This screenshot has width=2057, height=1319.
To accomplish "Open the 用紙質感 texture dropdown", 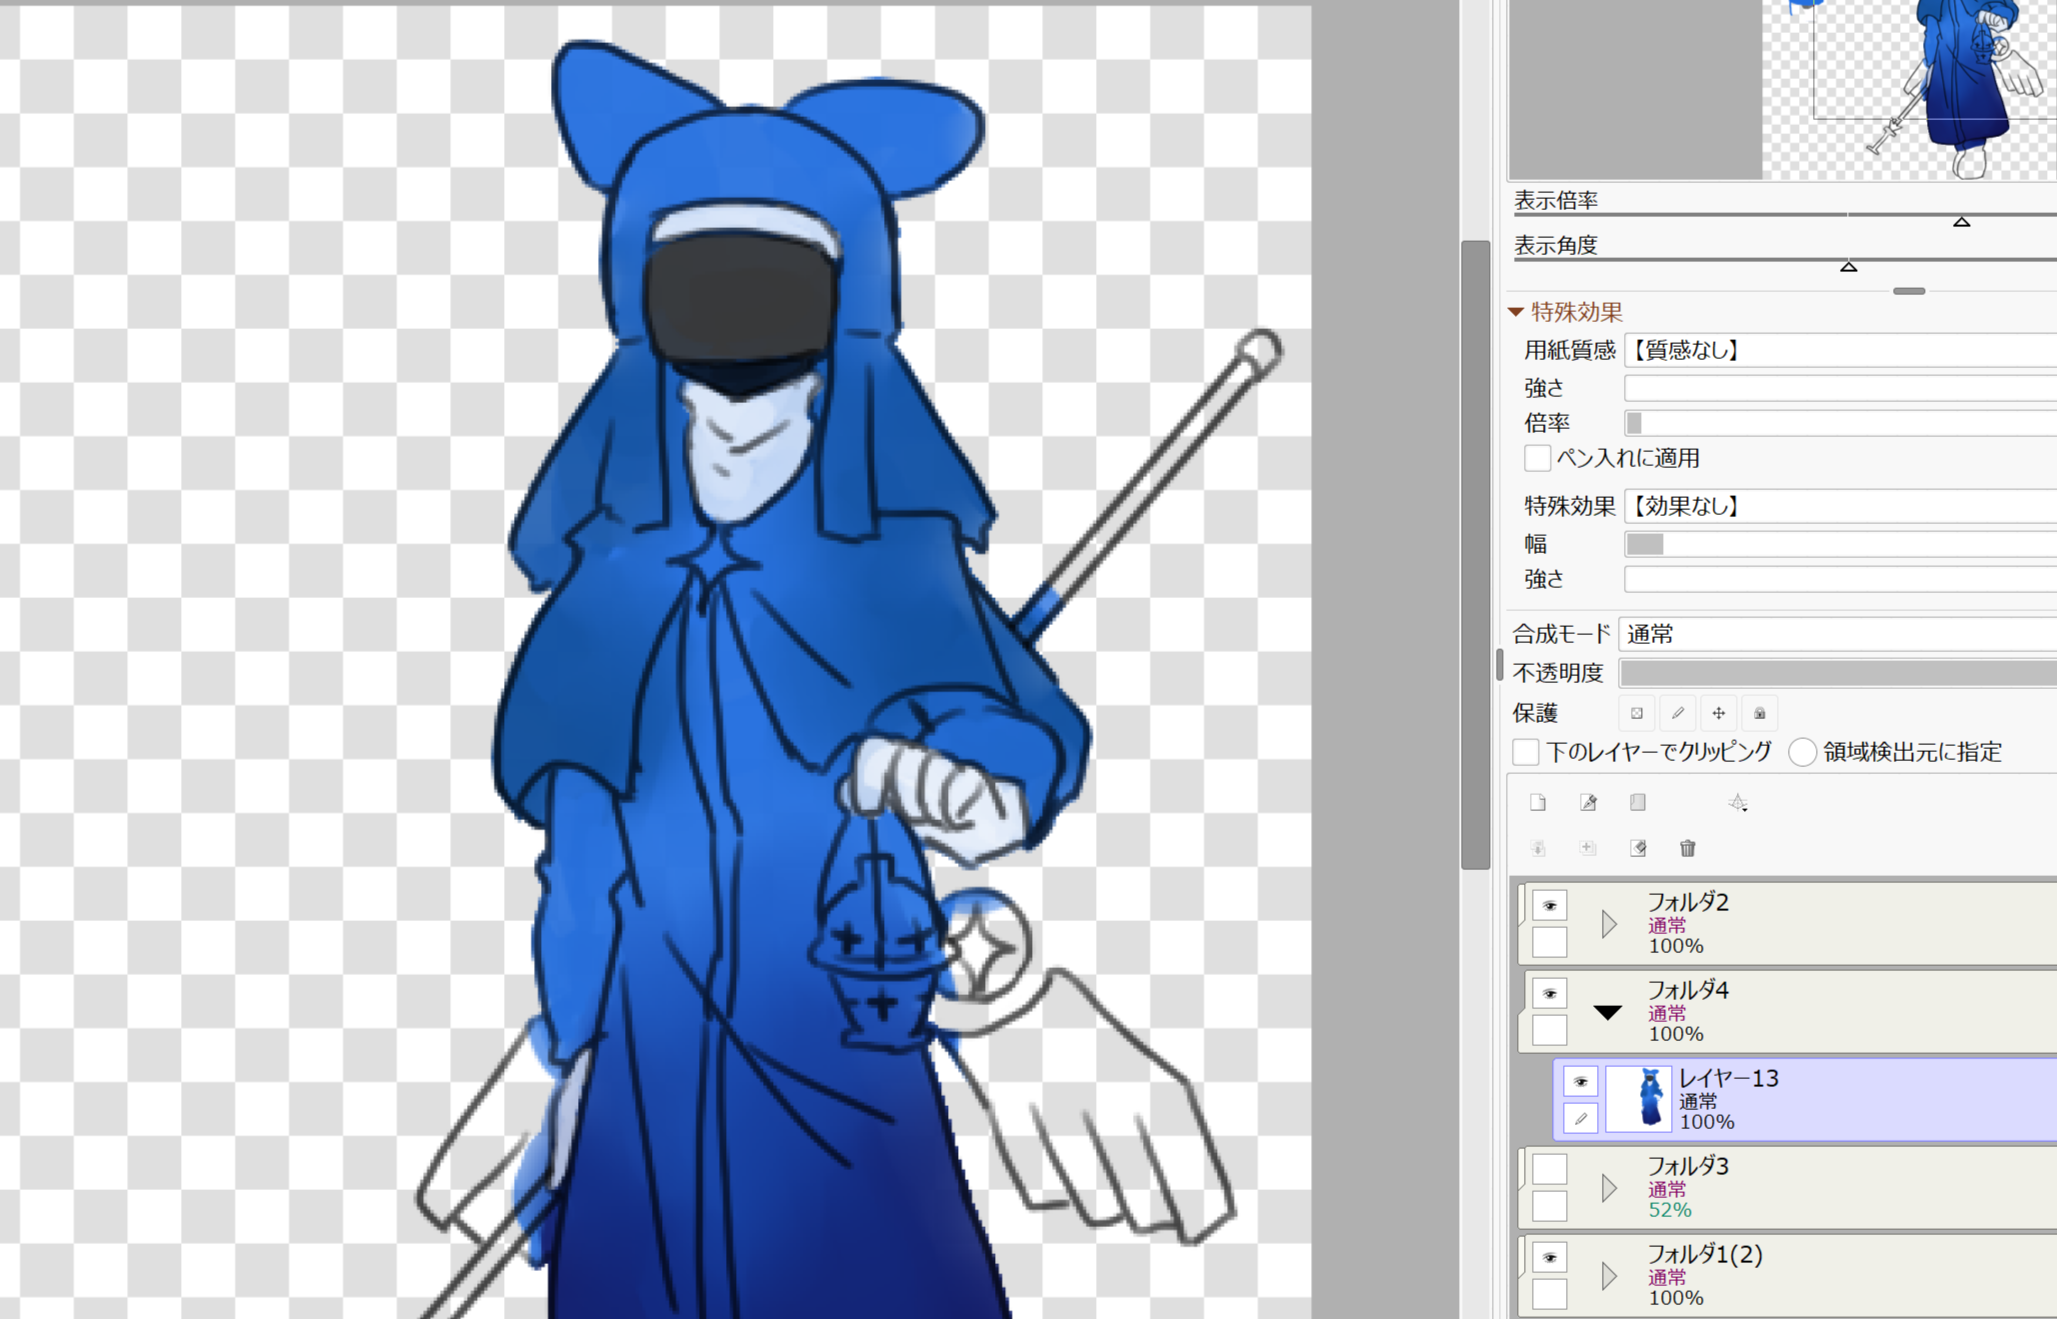I will (1840, 350).
